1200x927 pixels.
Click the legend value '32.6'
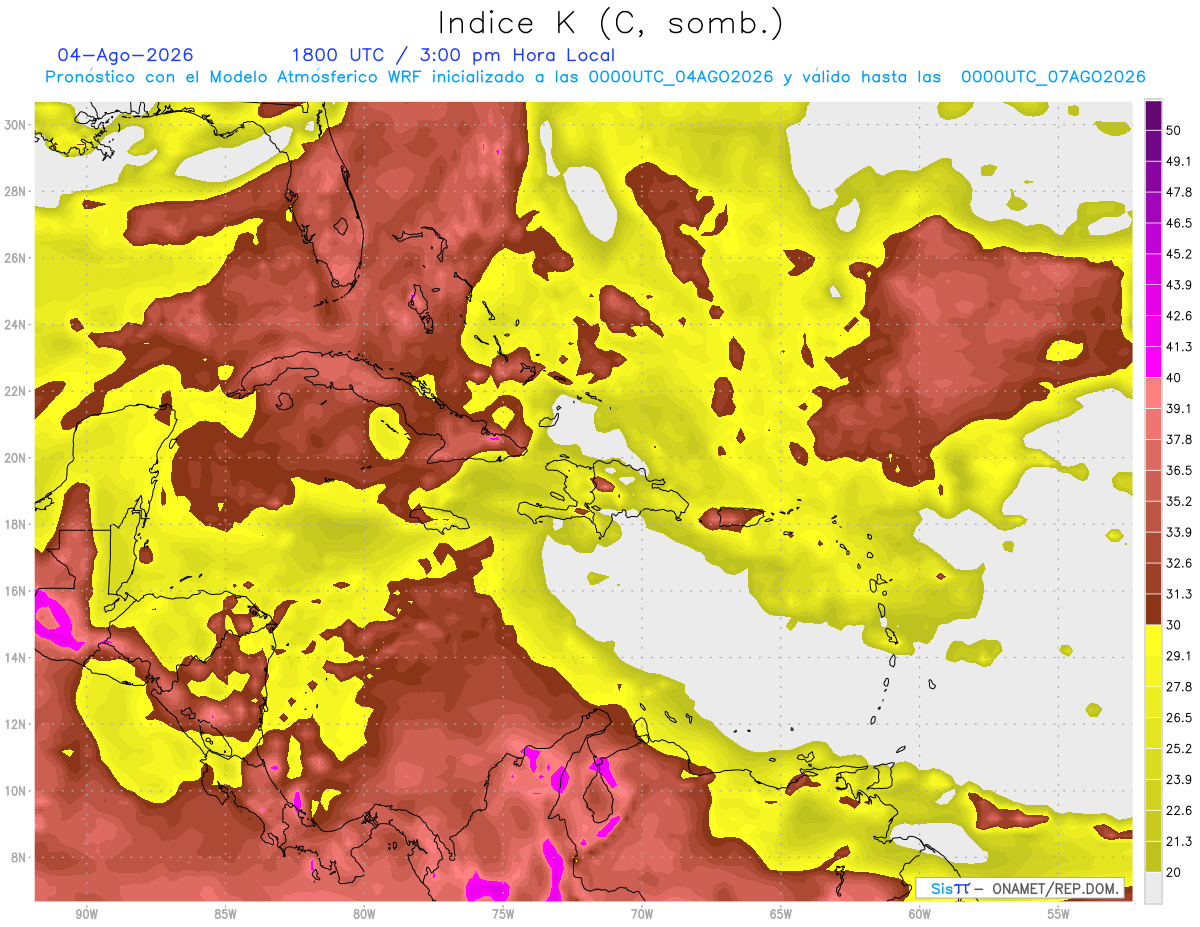(x=1180, y=563)
